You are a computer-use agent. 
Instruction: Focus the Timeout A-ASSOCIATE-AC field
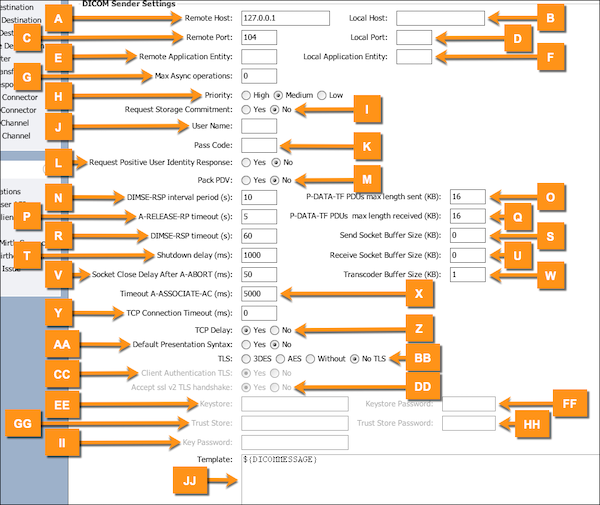(x=262, y=294)
